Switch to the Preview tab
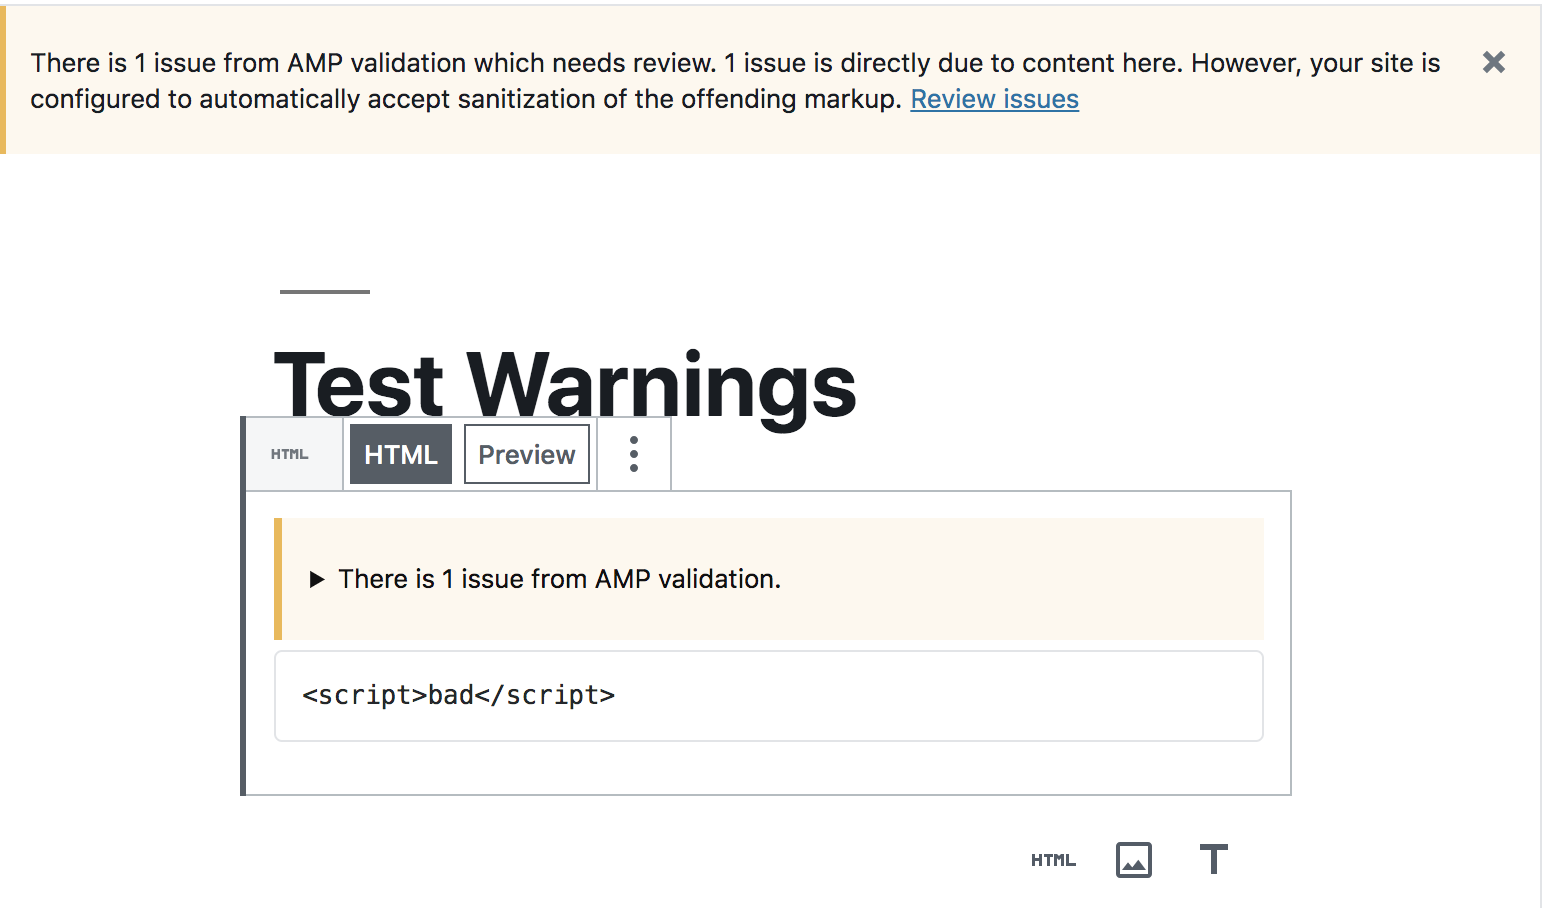The width and height of the screenshot is (1542, 908). click(x=527, y=454)
